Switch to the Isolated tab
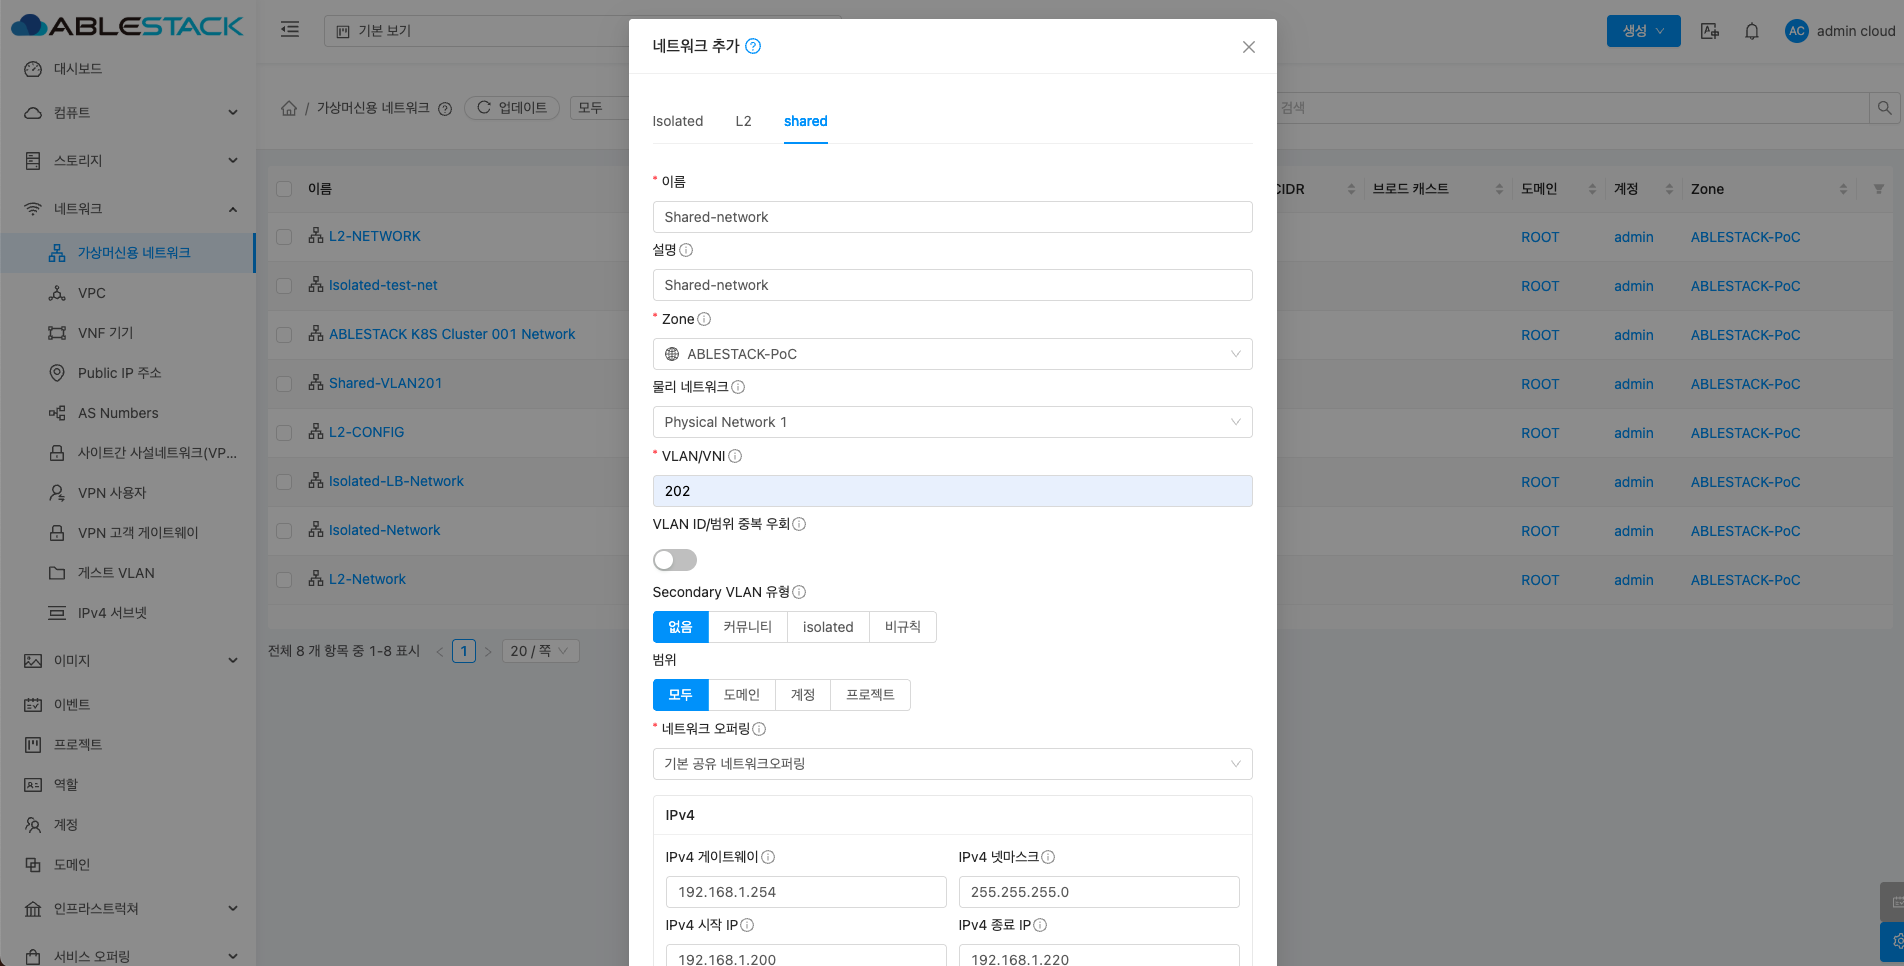Screen dimensions: 1904x966 click(x=677, y=121)
